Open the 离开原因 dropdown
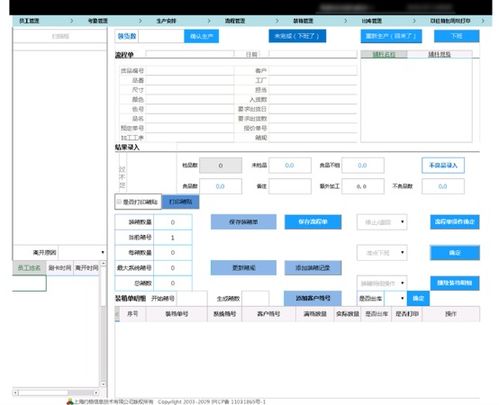Screen dimensions: 499x405 82,252
